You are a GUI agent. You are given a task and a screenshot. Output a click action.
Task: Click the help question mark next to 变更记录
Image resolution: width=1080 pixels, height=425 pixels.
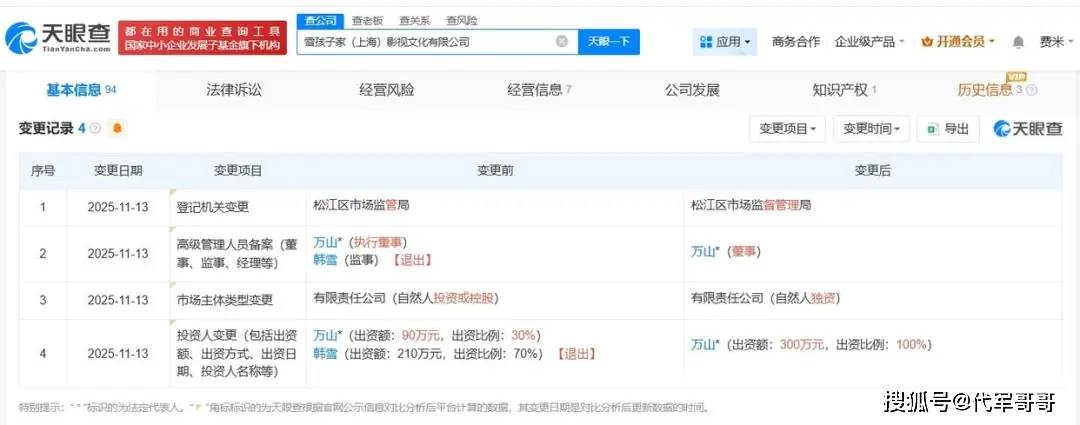click(96, 129)
